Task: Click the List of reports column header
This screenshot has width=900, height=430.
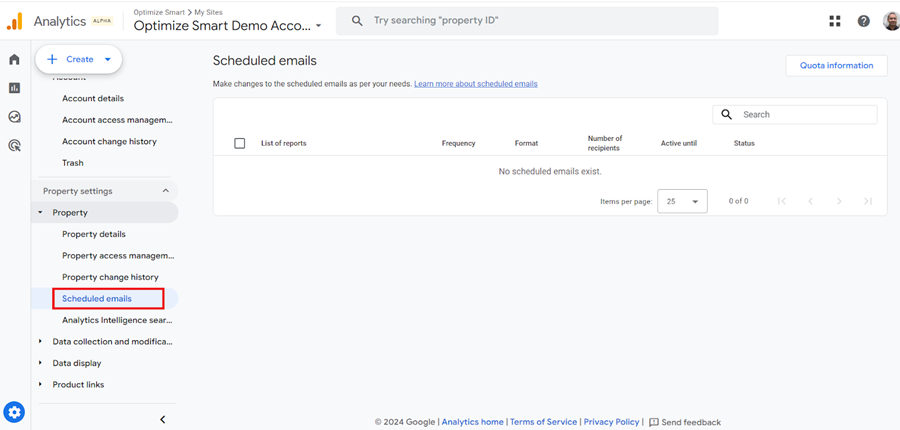Action: pos(284,144)
